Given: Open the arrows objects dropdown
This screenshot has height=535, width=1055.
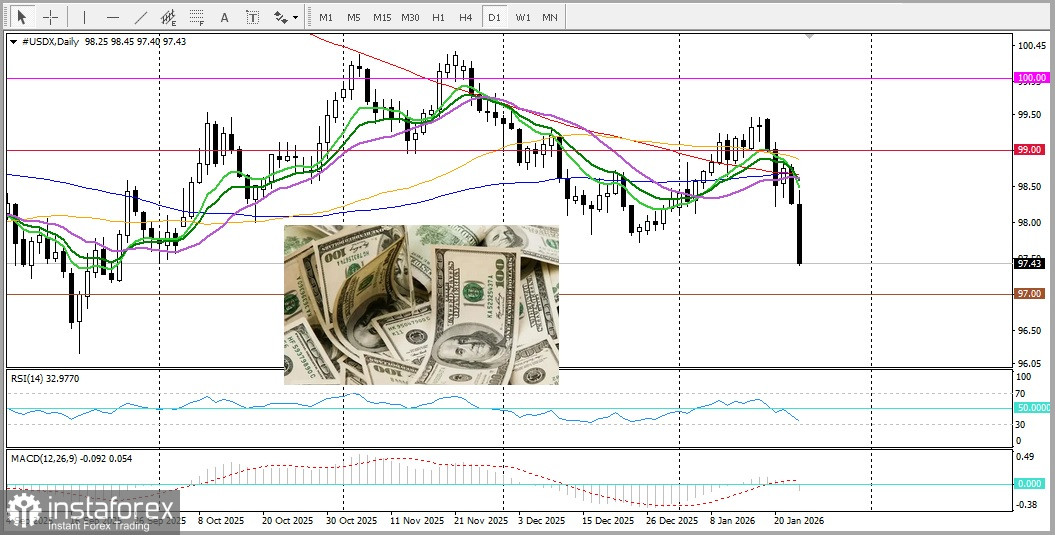Looking at the screenshot, I should coord(286,17).
